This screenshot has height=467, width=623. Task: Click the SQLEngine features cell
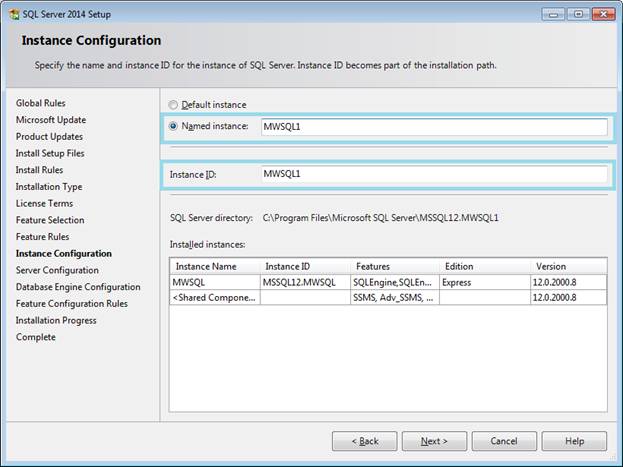395,282
